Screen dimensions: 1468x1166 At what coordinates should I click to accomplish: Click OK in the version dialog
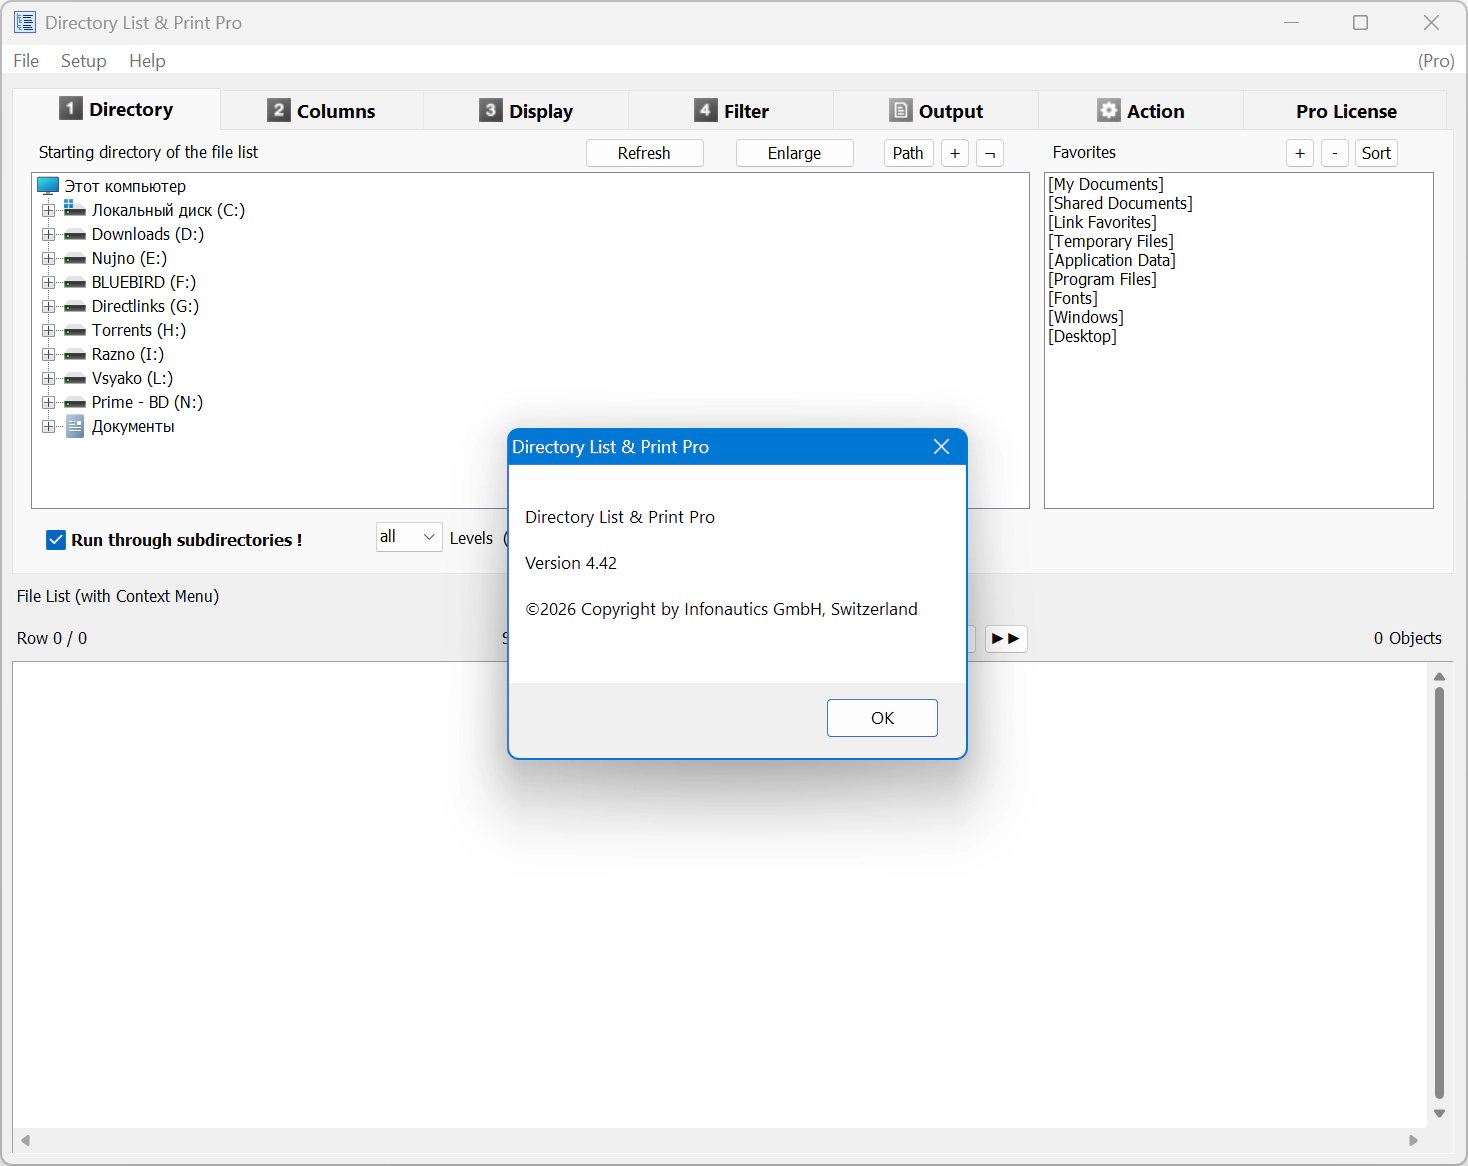[x=882, y=718]
